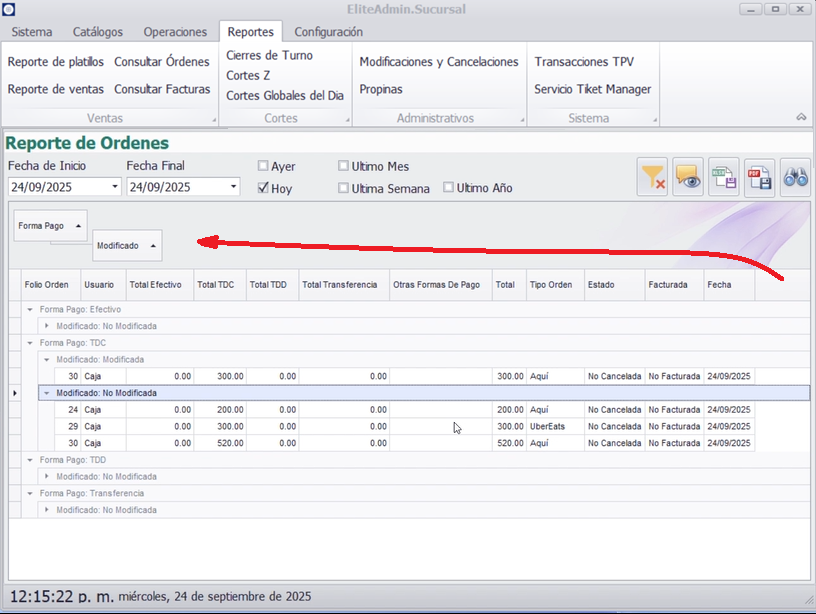This screenshot has height=614, width=816.
Task: Open Reporte de ventas
Action: (x=56, y=89)
